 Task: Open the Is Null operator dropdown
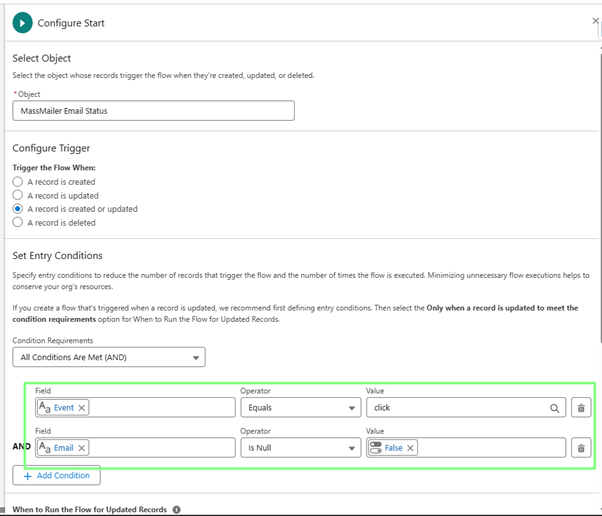[x=301, y=448]
